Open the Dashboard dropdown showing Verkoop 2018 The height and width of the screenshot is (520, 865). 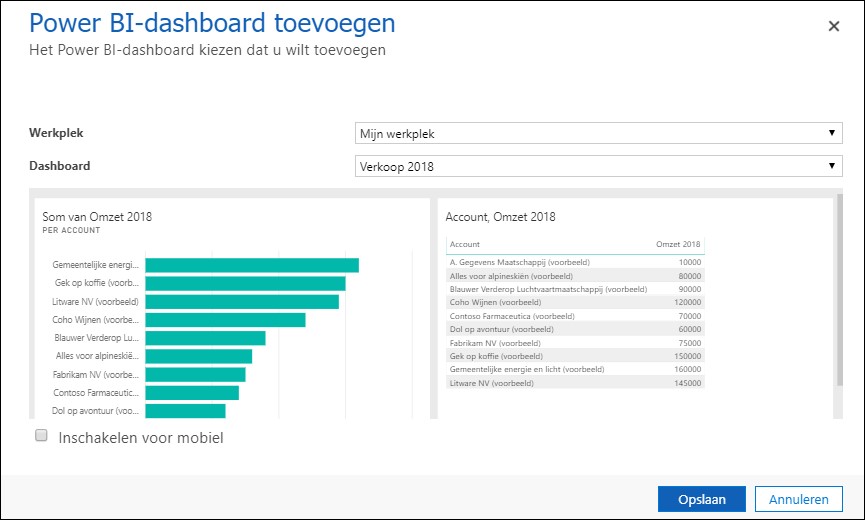pyautogui.click(x=598, y=167)
